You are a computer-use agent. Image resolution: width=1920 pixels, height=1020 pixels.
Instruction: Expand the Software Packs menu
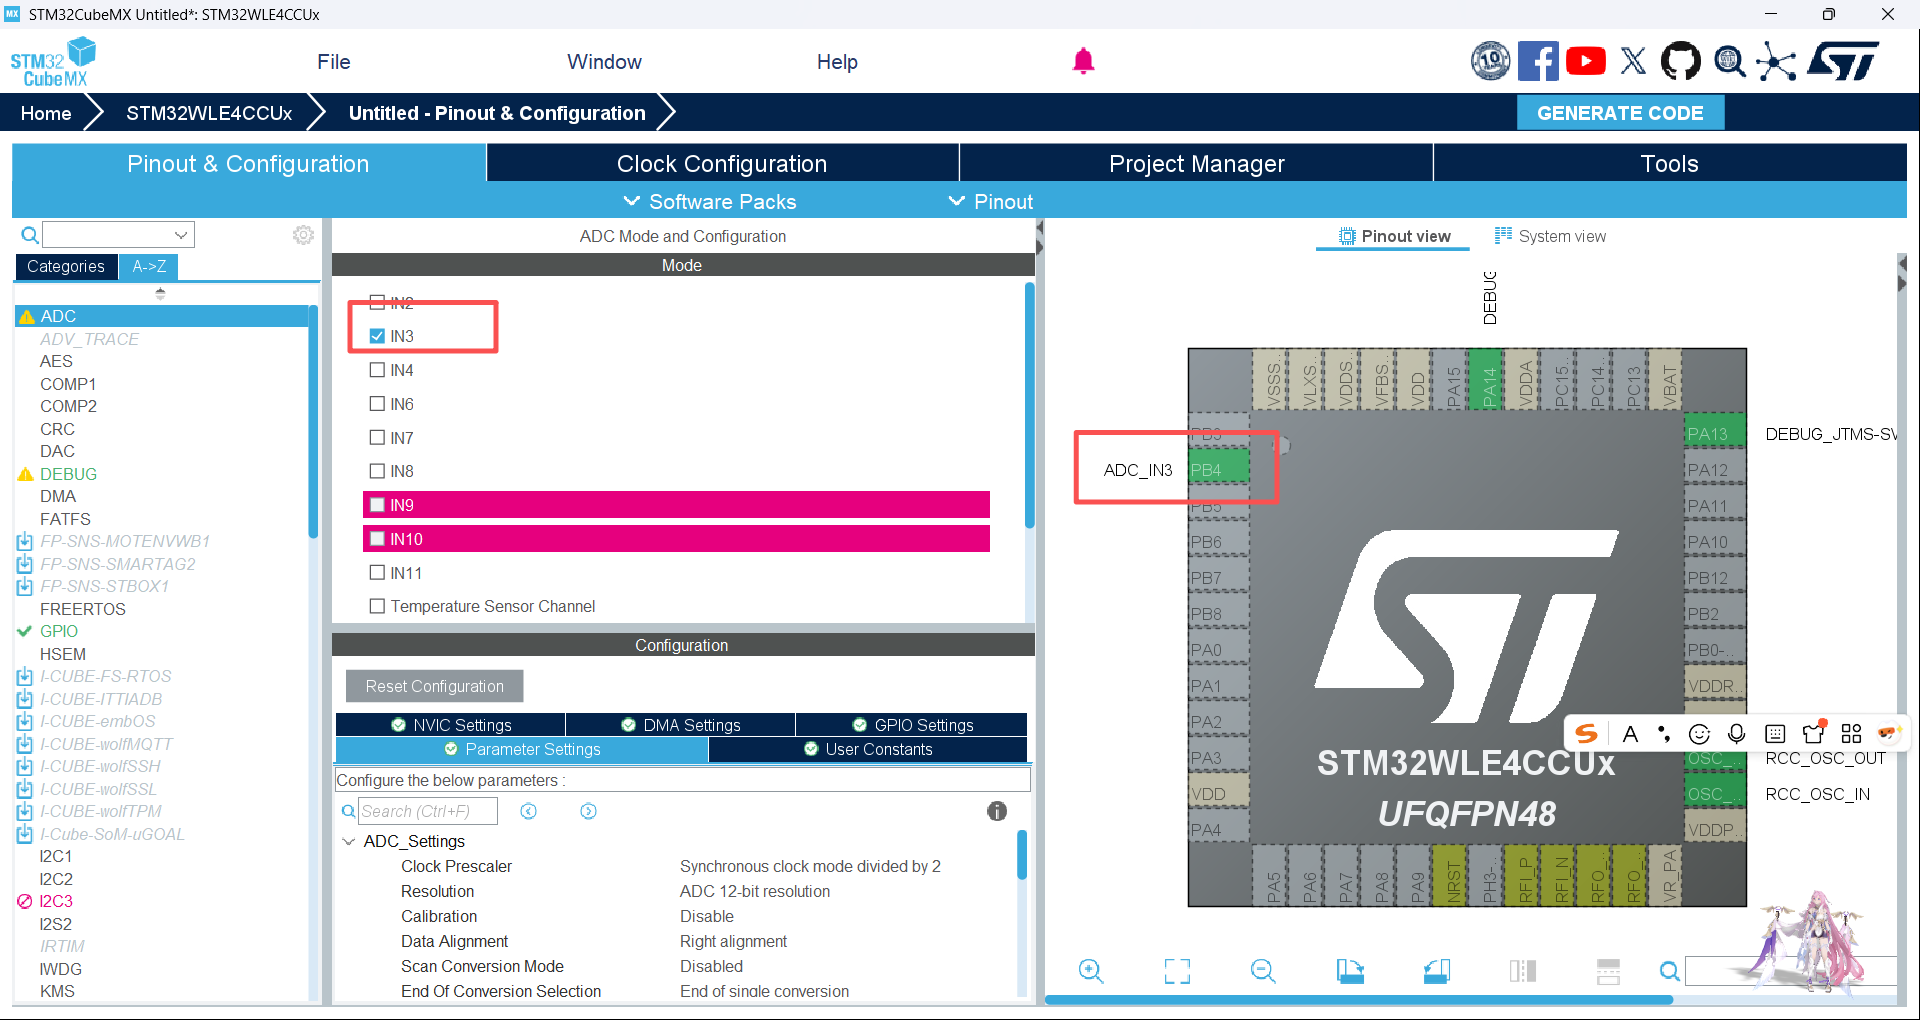point(710,202)
